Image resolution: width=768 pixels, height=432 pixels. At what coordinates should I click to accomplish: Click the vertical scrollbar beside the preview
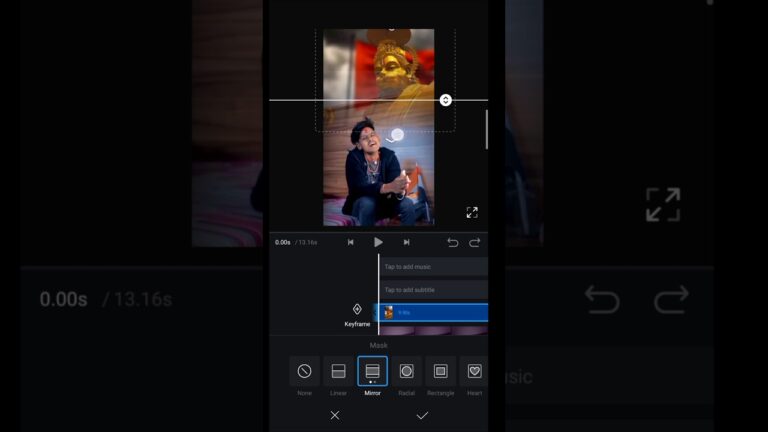point(486,130)
